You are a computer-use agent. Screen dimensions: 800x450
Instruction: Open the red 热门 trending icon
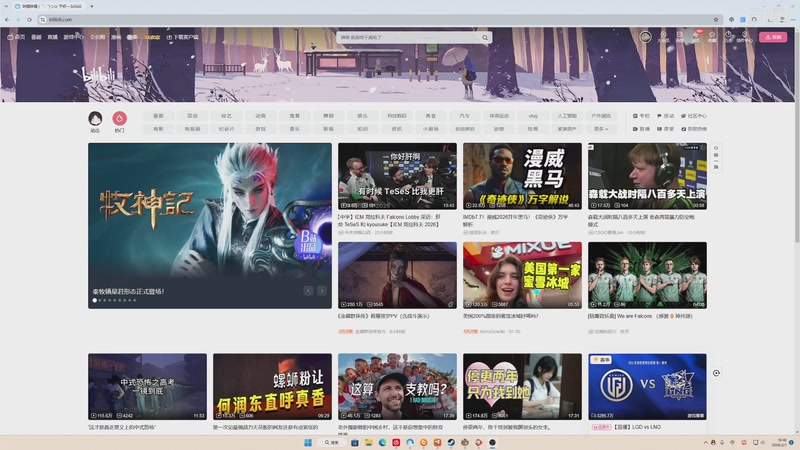coord(119,119)
